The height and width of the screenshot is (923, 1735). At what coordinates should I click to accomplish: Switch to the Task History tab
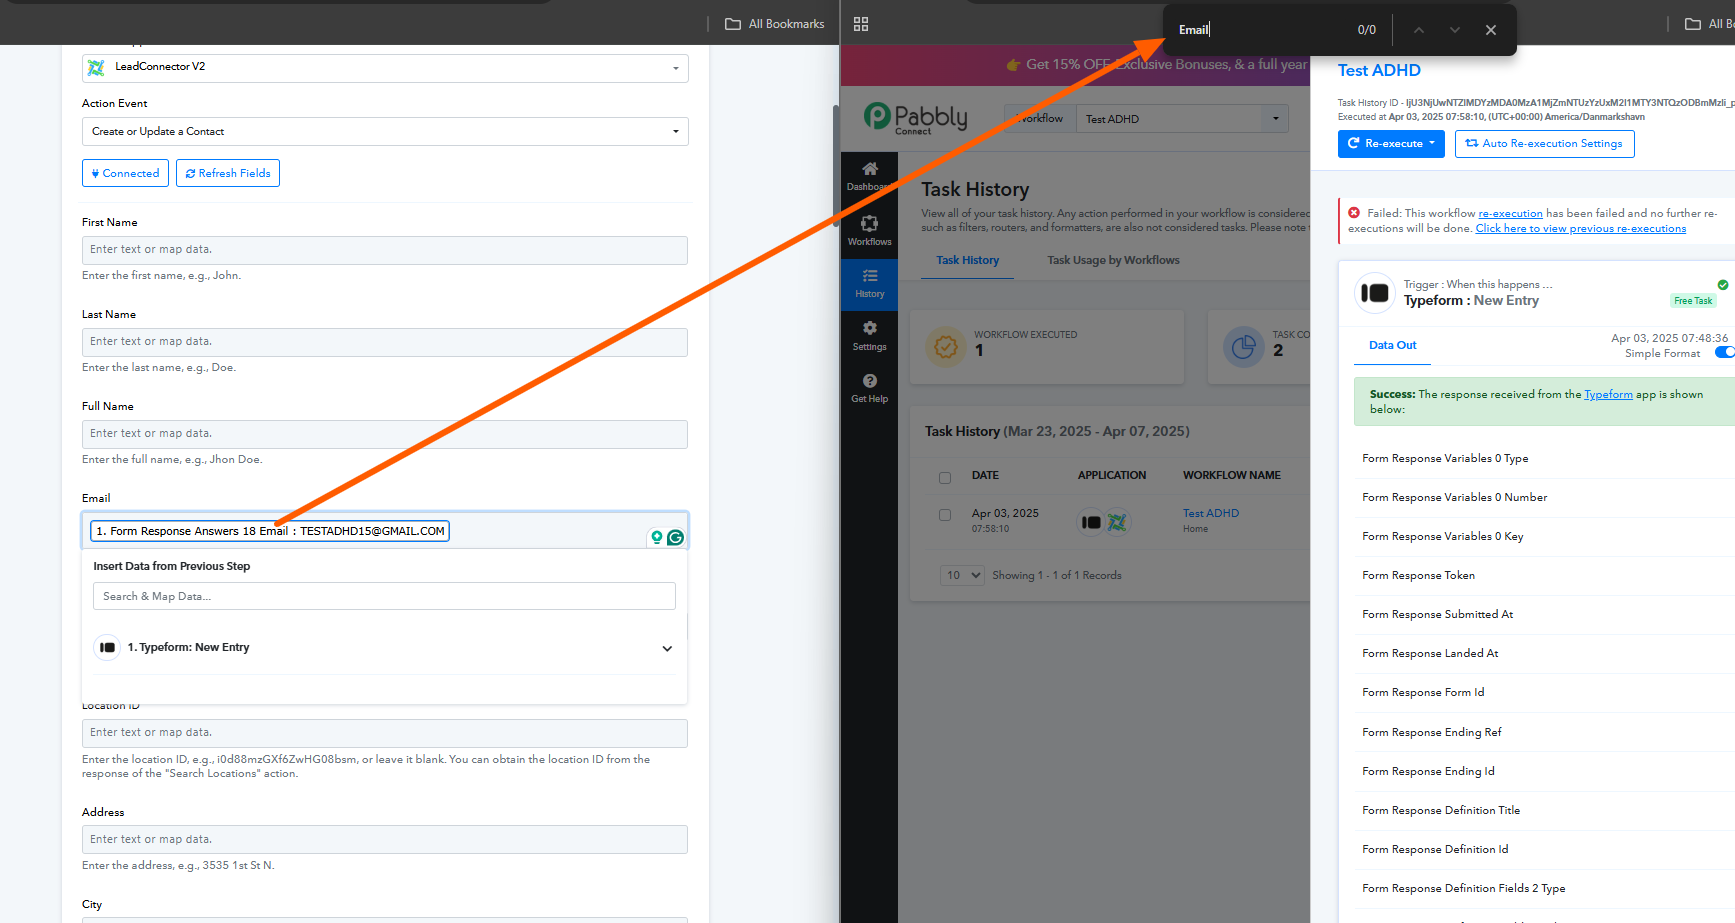point(967,260)
